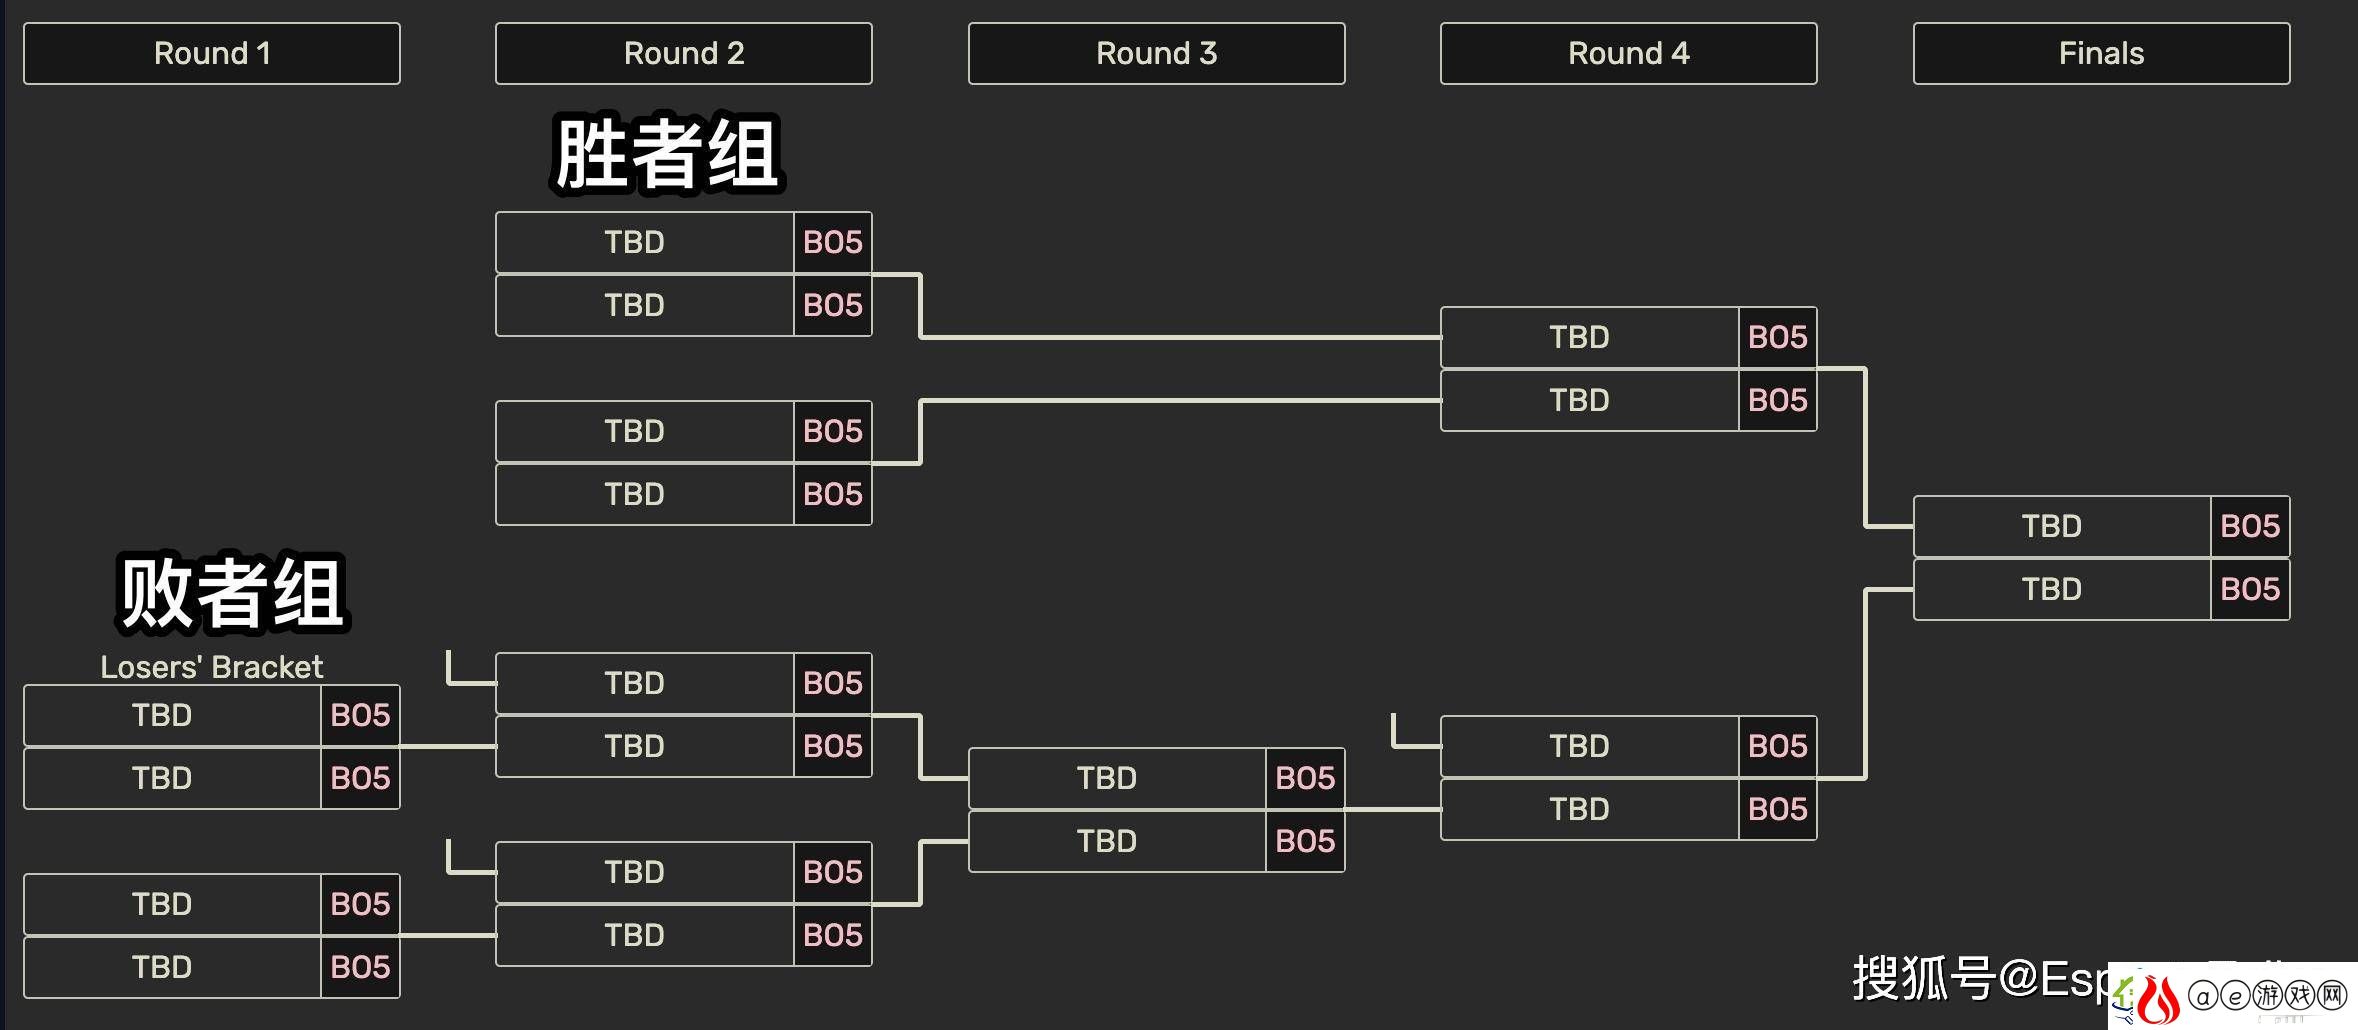Click the Losers' Bracket label
Viewport: 2358px width, 1030px height.
212,667
